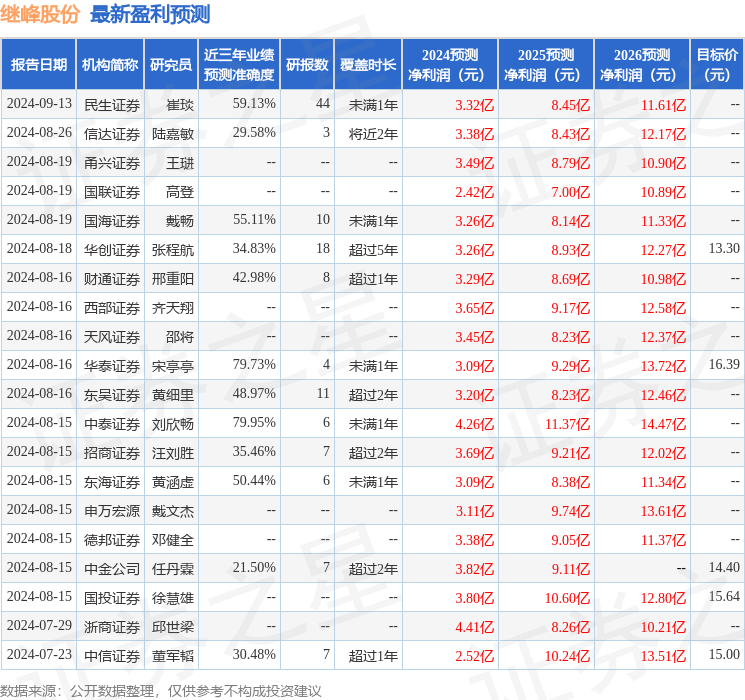Image resolution: width=745 pixels, height=700 pixels.
Task: Select the 国海证券 institution cell
Action: click(x=112, y=221)
